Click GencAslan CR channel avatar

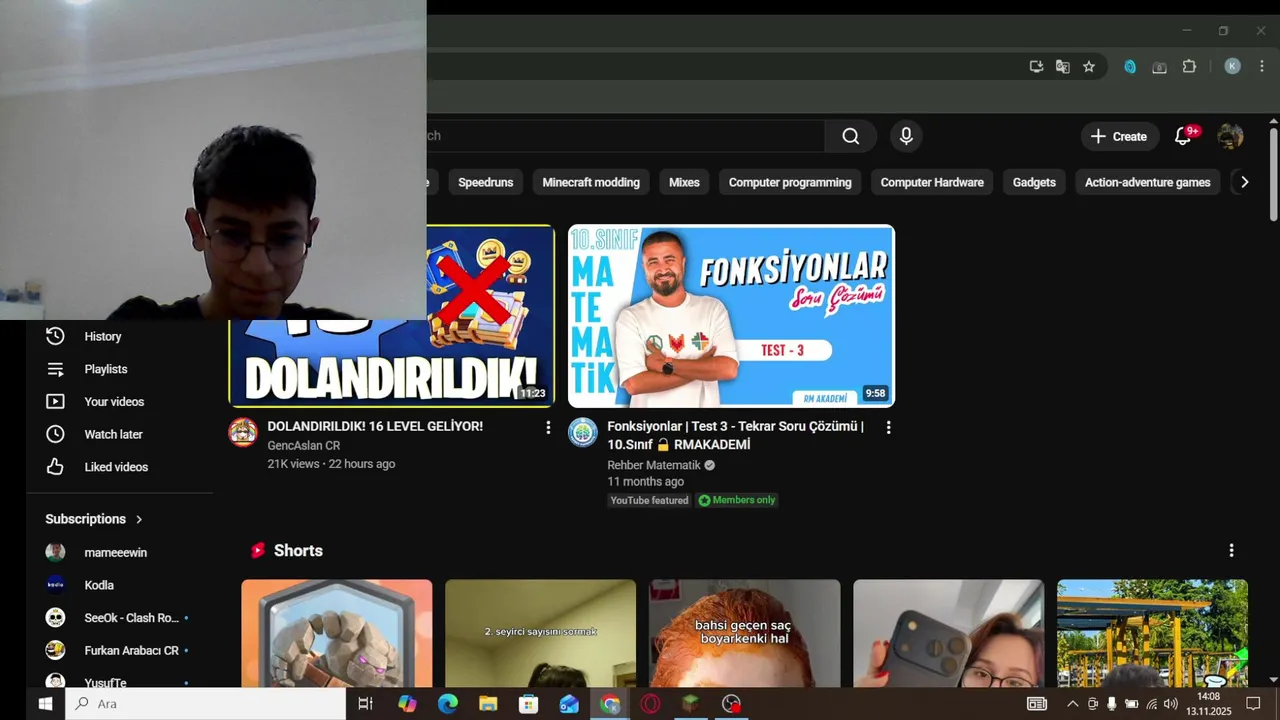pos(243,432)
